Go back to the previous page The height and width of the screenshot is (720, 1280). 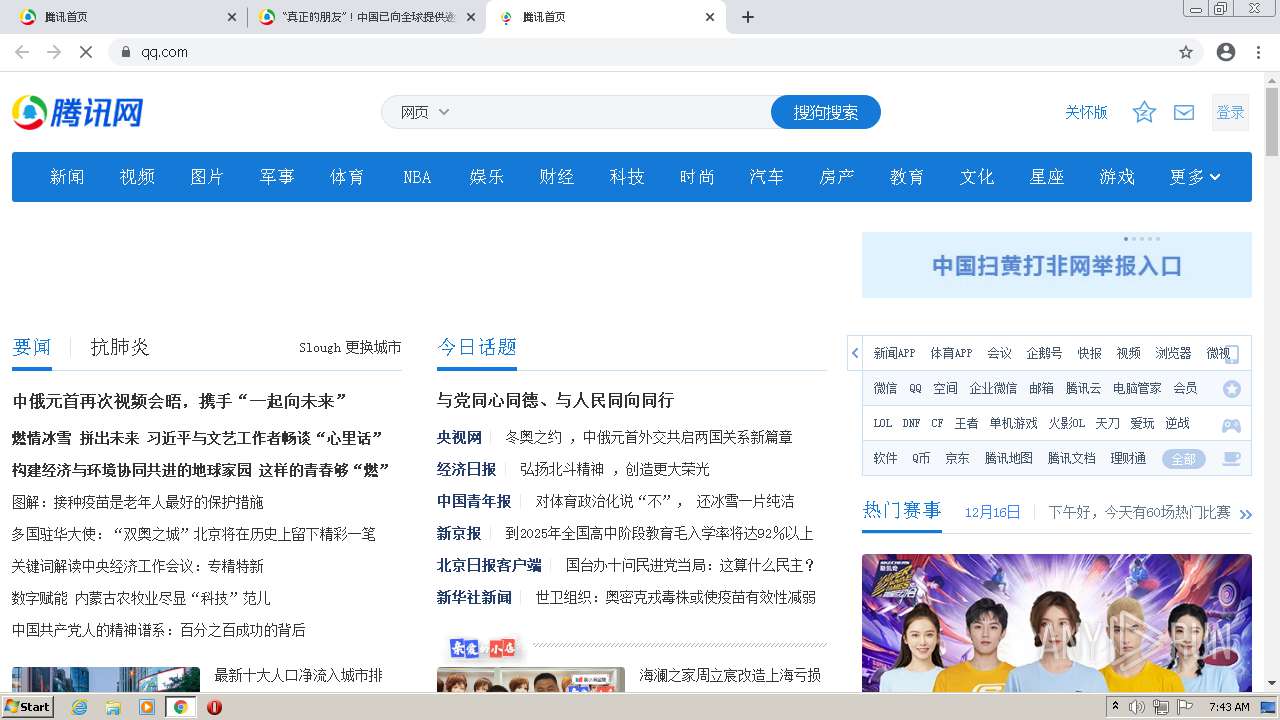[22, 52]
